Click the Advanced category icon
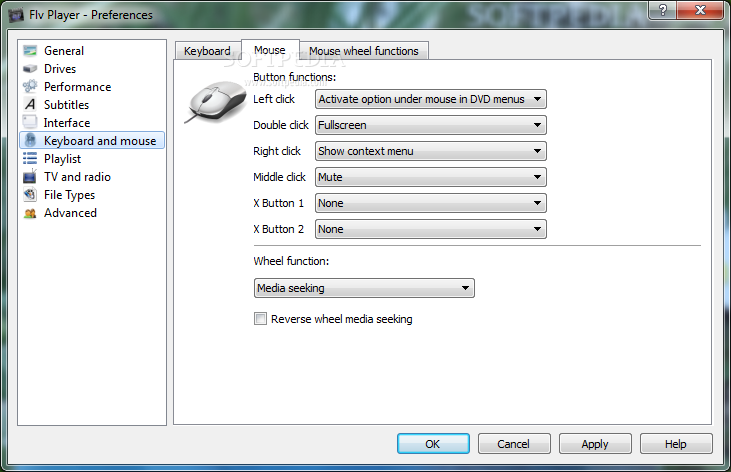731x472 pixels. (30, 213)
